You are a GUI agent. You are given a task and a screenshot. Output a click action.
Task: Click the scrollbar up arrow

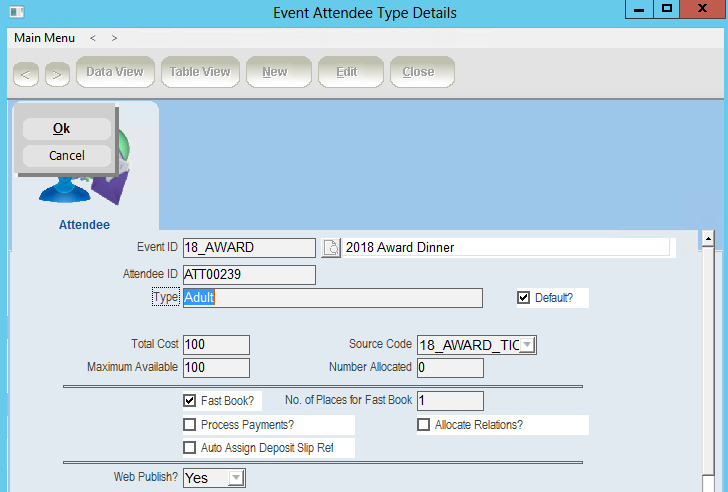tap(707, 239)
